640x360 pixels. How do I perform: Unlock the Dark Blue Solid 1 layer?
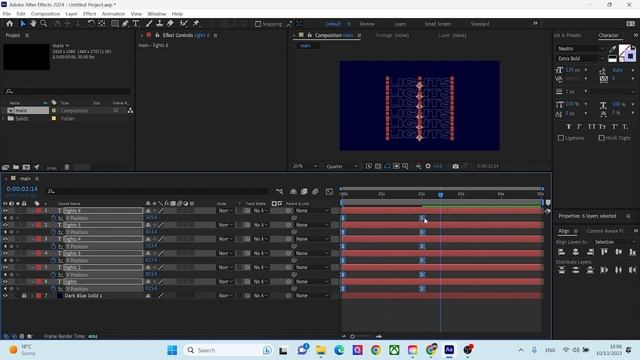24,296
